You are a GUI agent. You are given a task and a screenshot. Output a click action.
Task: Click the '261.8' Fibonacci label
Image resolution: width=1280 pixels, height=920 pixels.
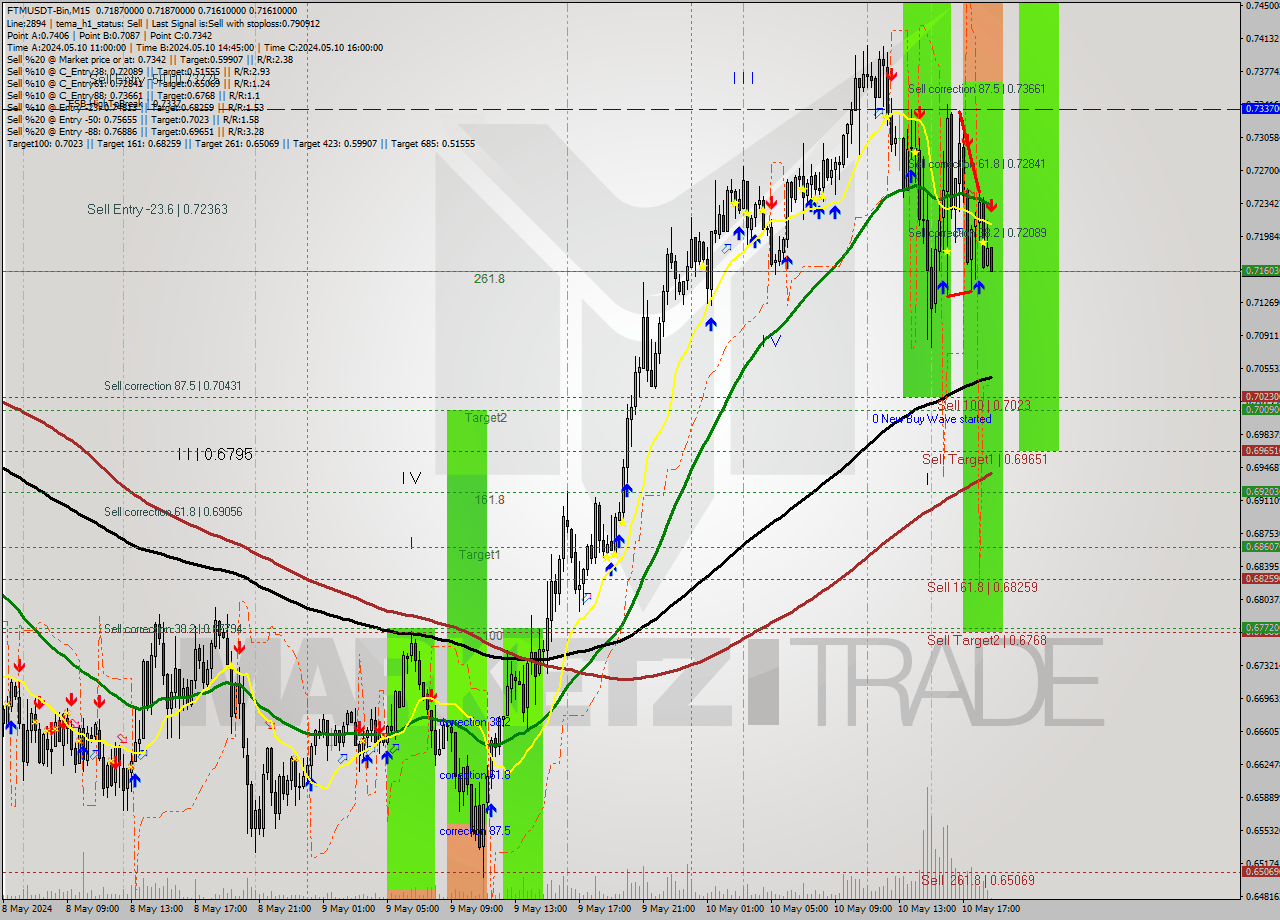coord(489,279)
